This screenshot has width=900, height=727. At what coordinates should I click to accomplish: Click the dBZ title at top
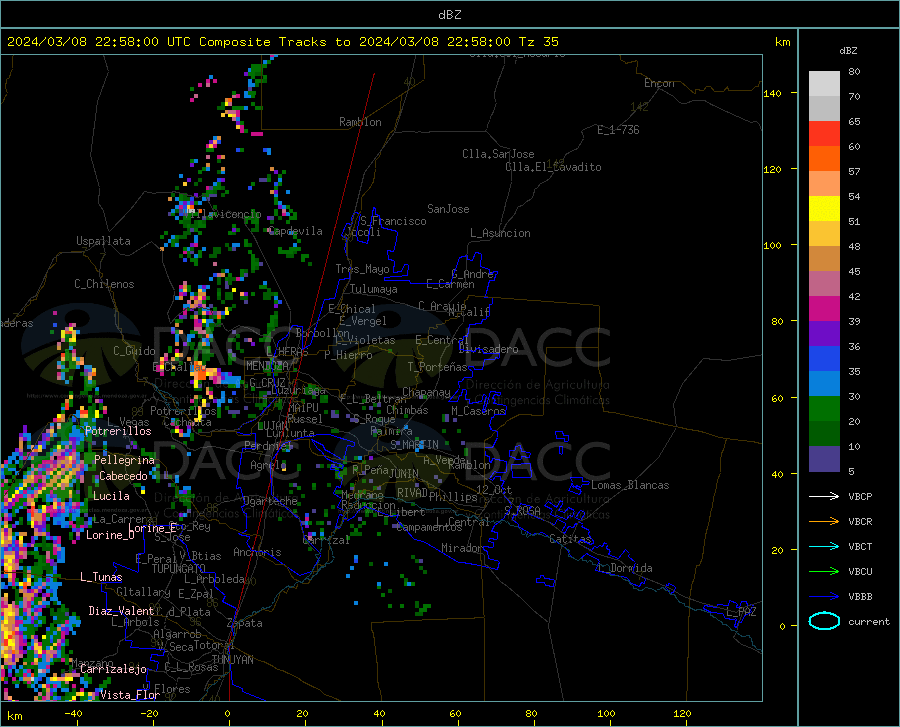point(449,15)
